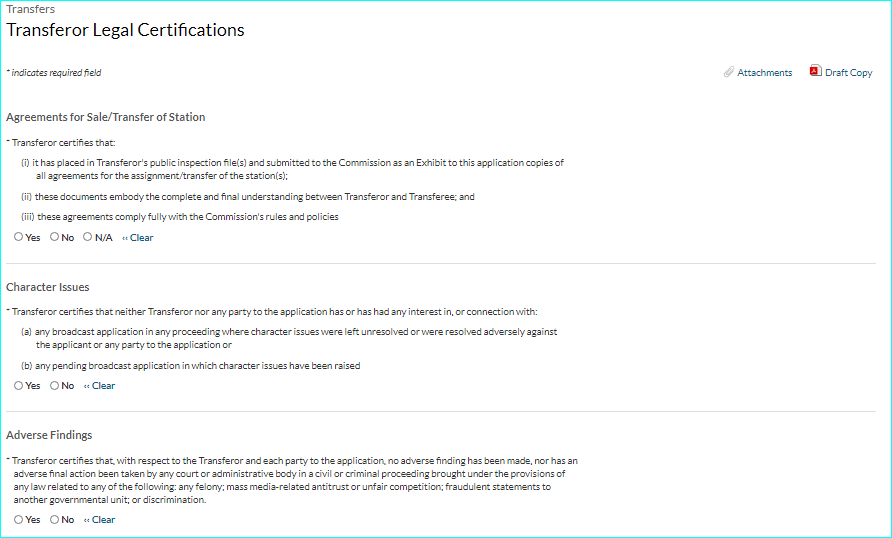The image size is (892, 538).
Task: Clear the Agreements for Sale/Transfer selection
Action: (138, 238)
